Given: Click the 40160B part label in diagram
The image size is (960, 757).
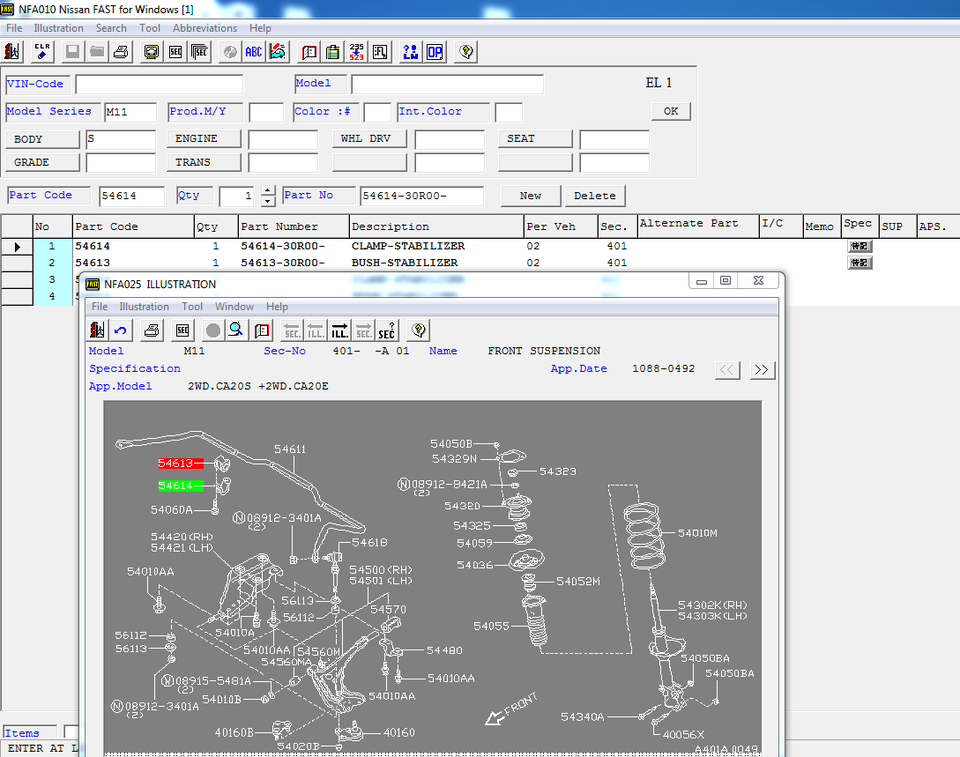Looking at the screenshot, I should point(234,732).
